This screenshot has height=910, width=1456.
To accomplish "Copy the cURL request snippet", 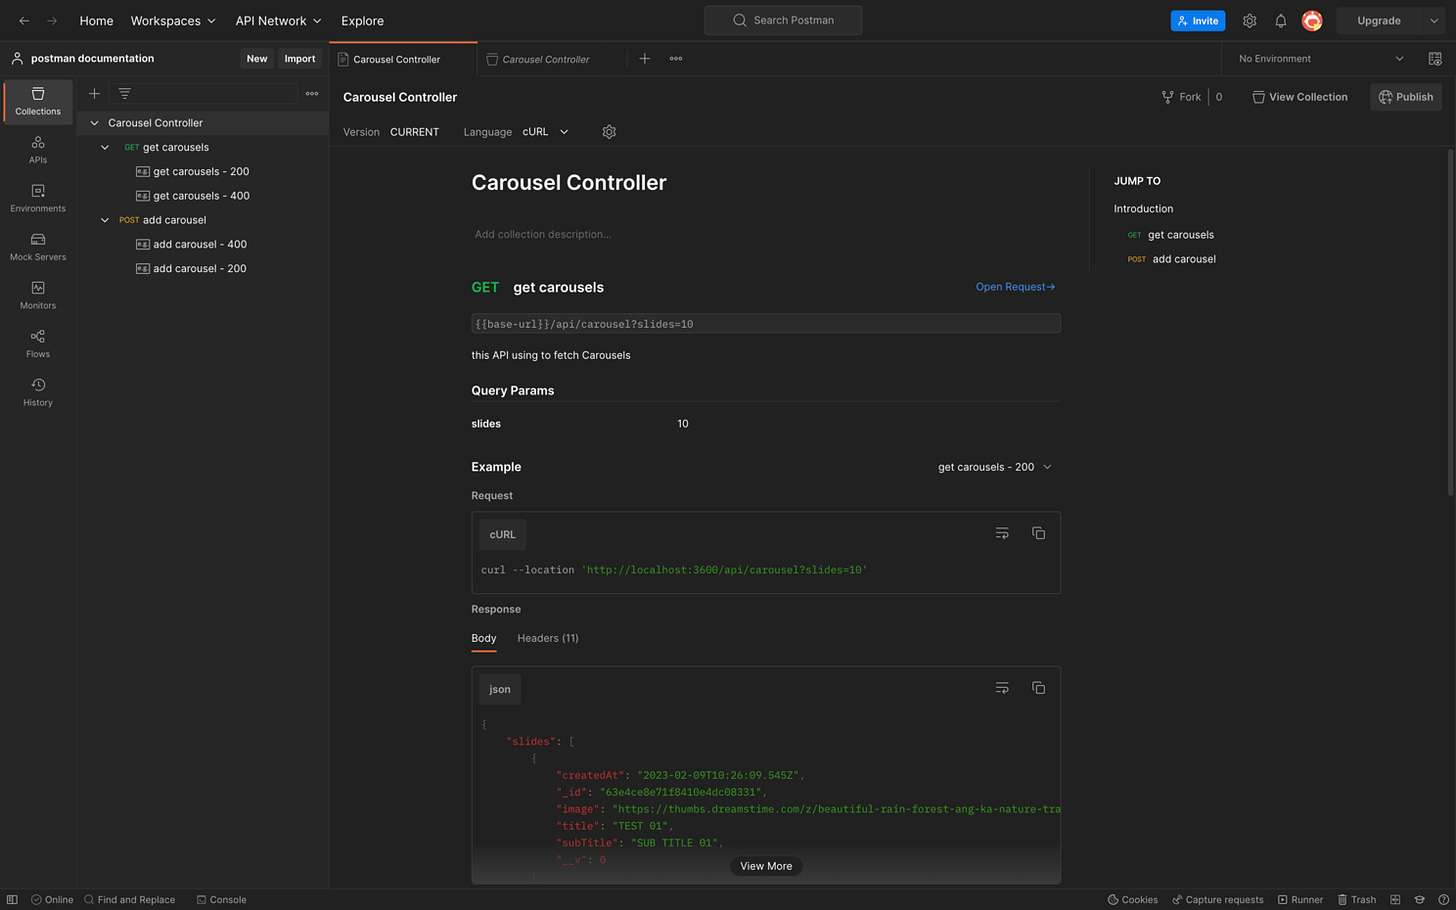I will 1038,533.
